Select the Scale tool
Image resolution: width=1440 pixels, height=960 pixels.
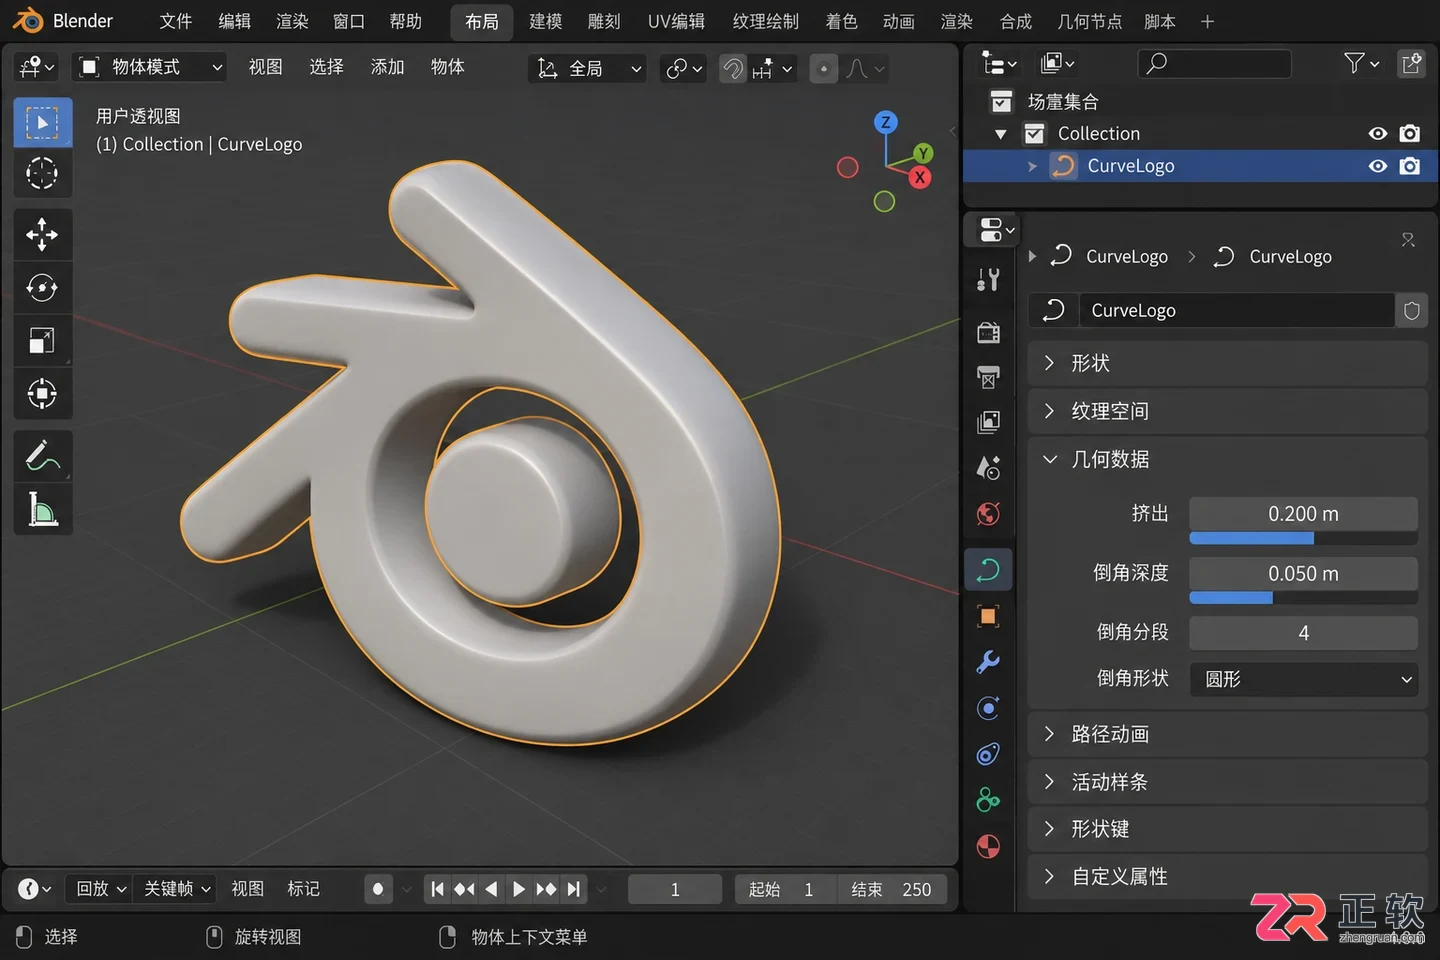[42, 340]
